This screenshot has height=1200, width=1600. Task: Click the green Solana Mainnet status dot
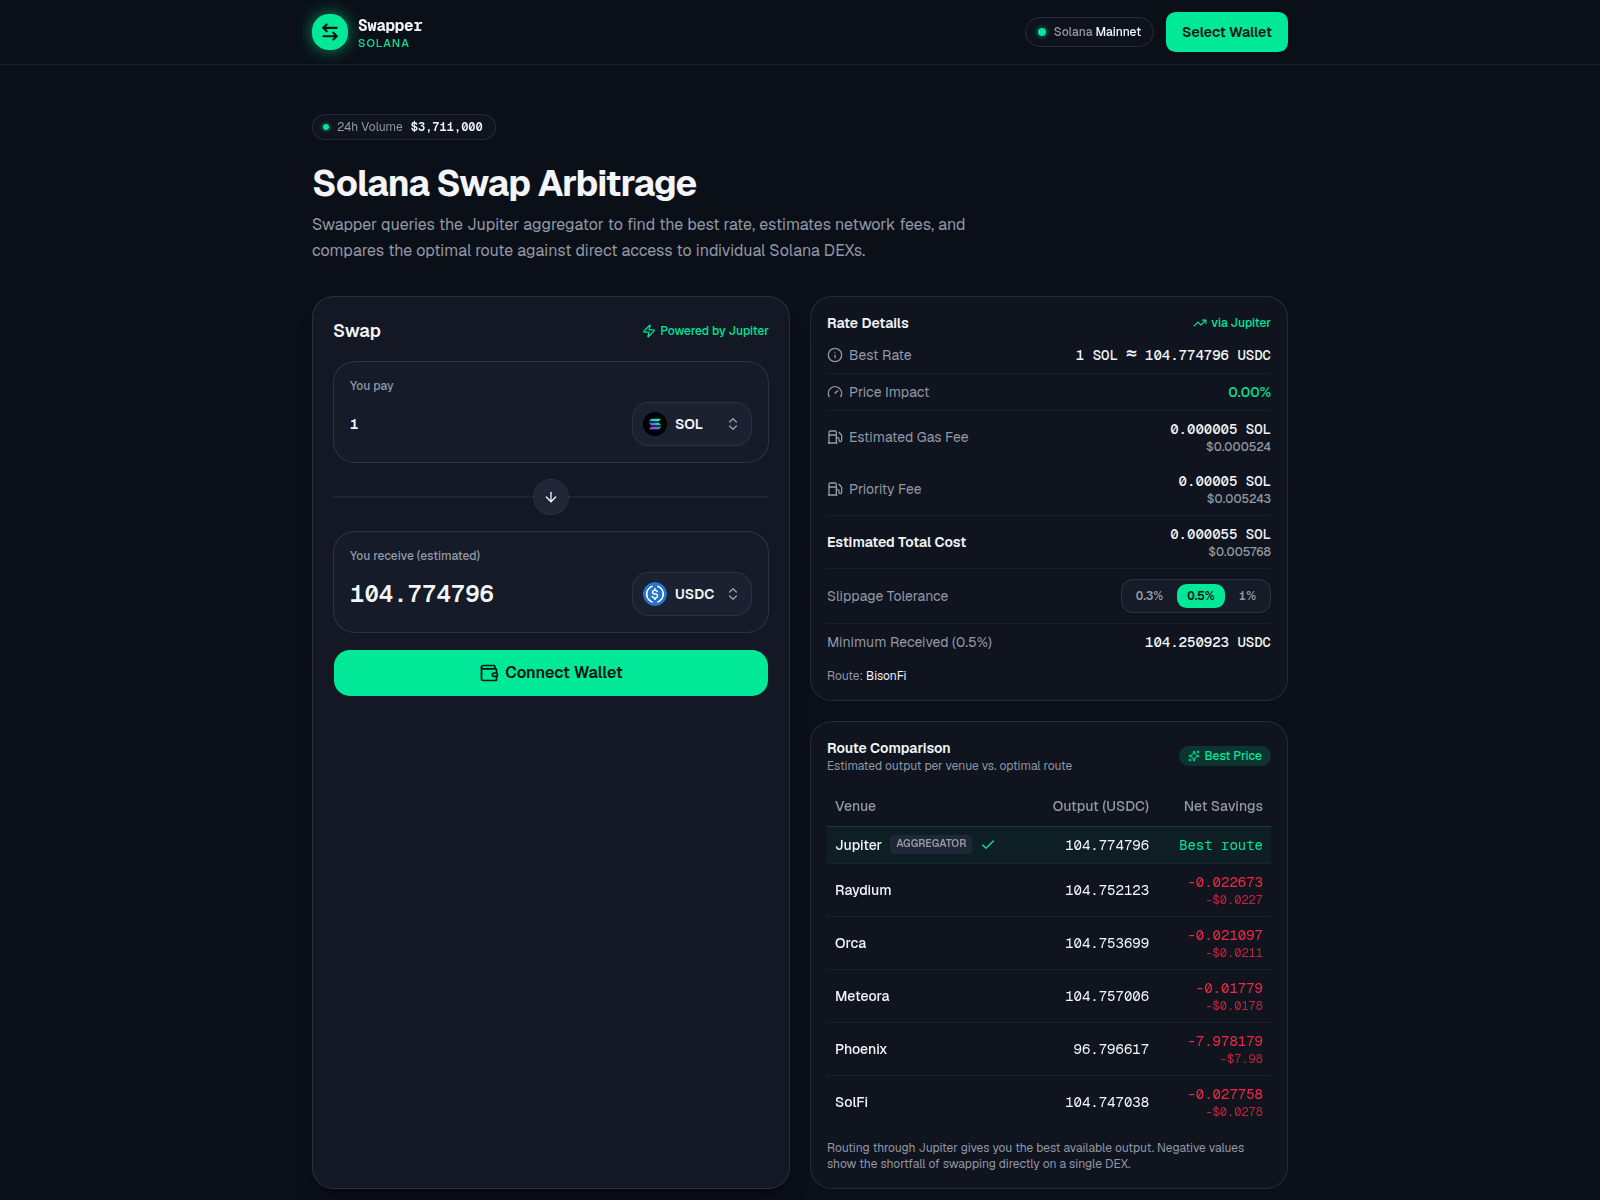(1042, 32)
